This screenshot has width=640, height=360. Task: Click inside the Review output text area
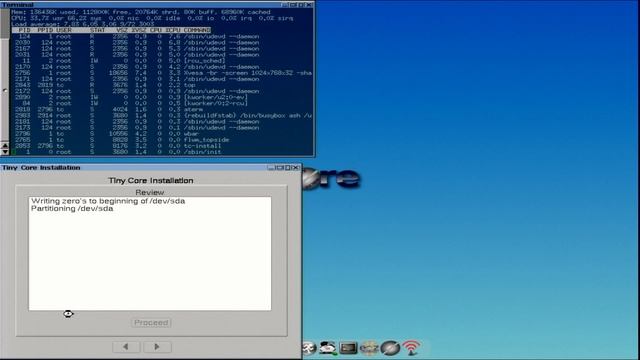tap(150, 253)
